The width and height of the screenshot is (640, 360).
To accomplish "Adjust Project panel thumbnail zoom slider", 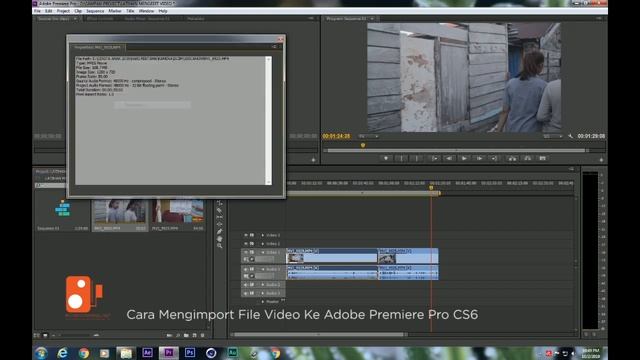I will coord(76,335).
